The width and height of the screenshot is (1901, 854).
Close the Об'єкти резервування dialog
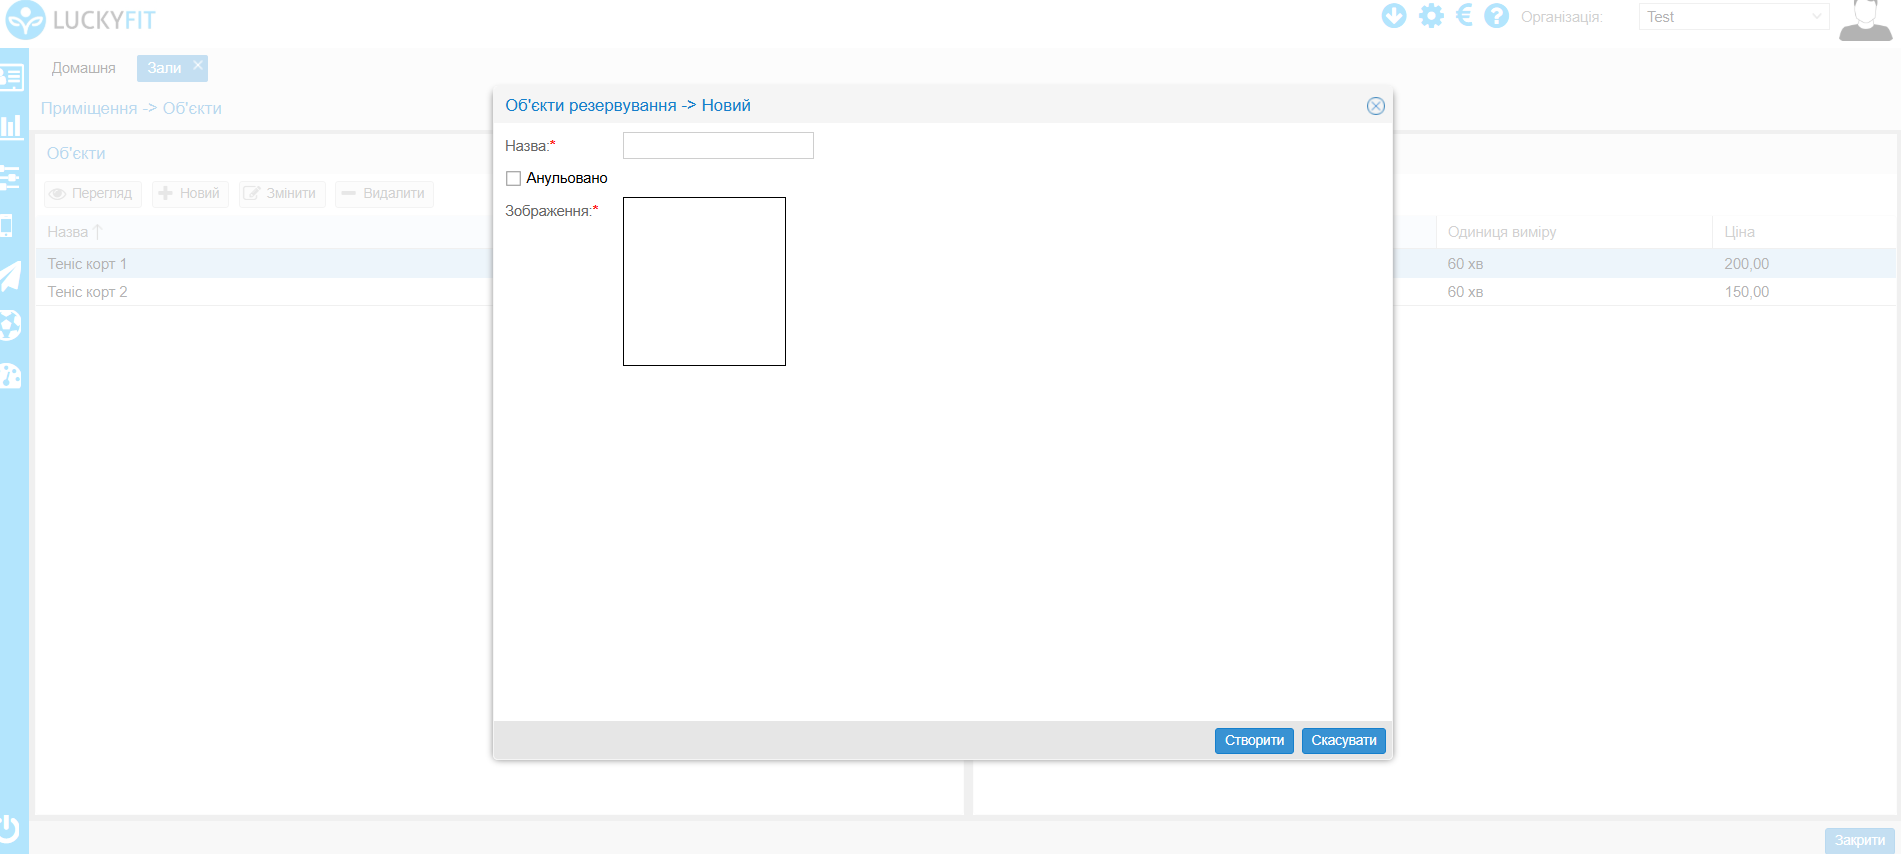[1376, 106]
